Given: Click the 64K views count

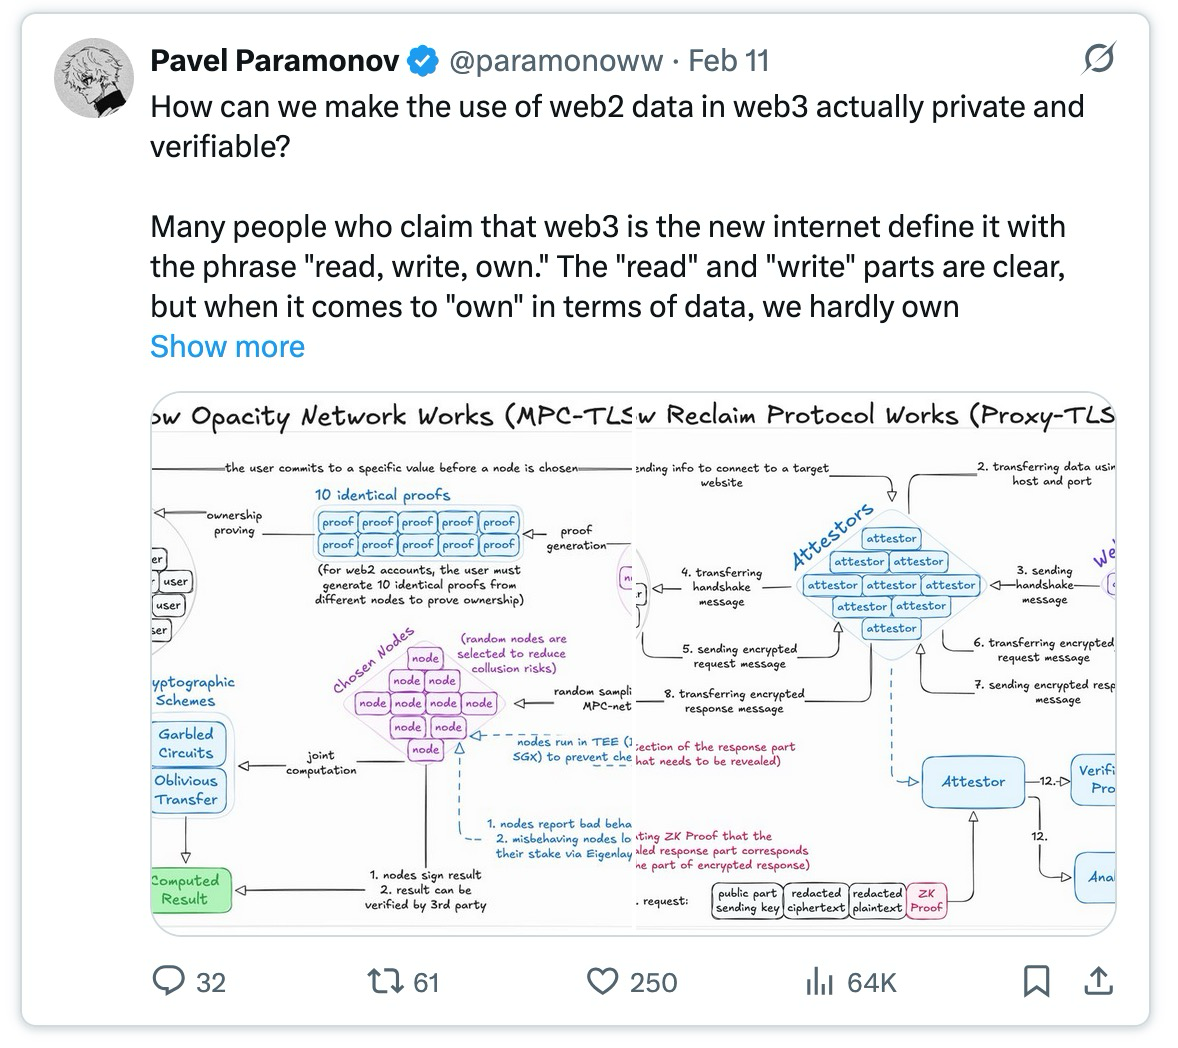Looking at the screenshot, I should (x=871, y=983).
